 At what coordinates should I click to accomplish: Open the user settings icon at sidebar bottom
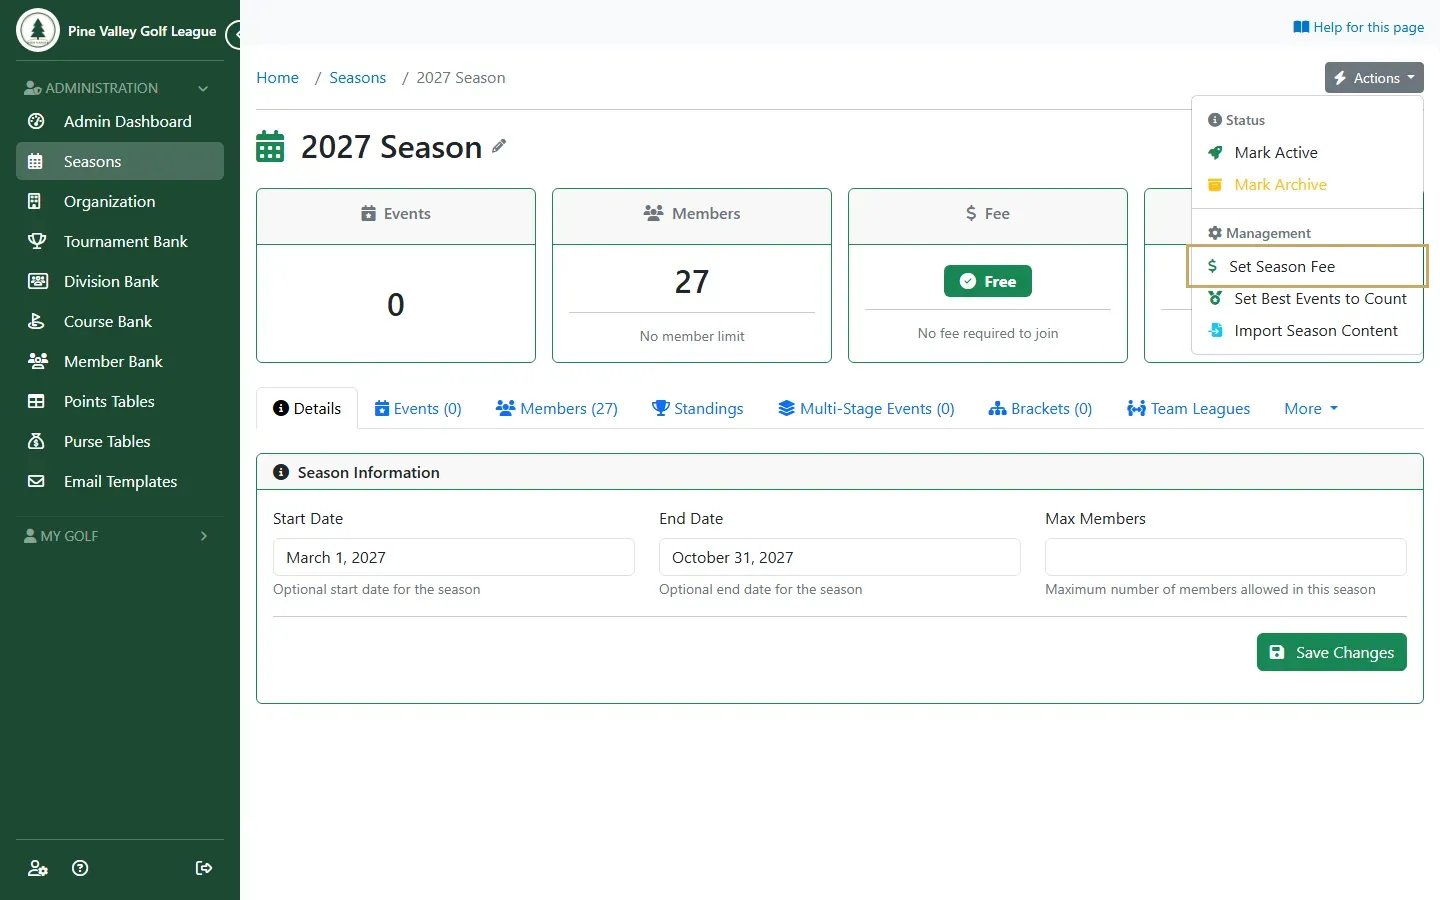[38, 868]
